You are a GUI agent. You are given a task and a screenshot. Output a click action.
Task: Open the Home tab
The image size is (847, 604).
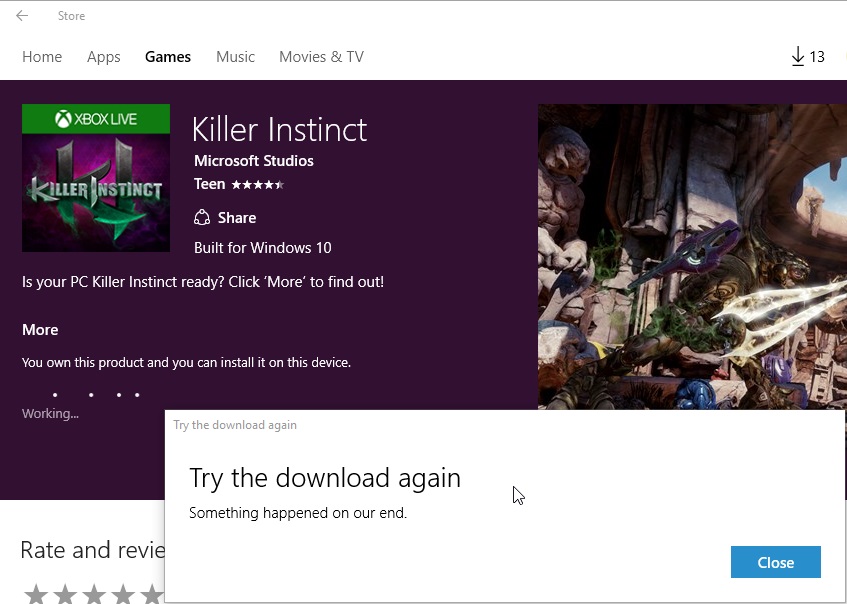click(42, 57)
